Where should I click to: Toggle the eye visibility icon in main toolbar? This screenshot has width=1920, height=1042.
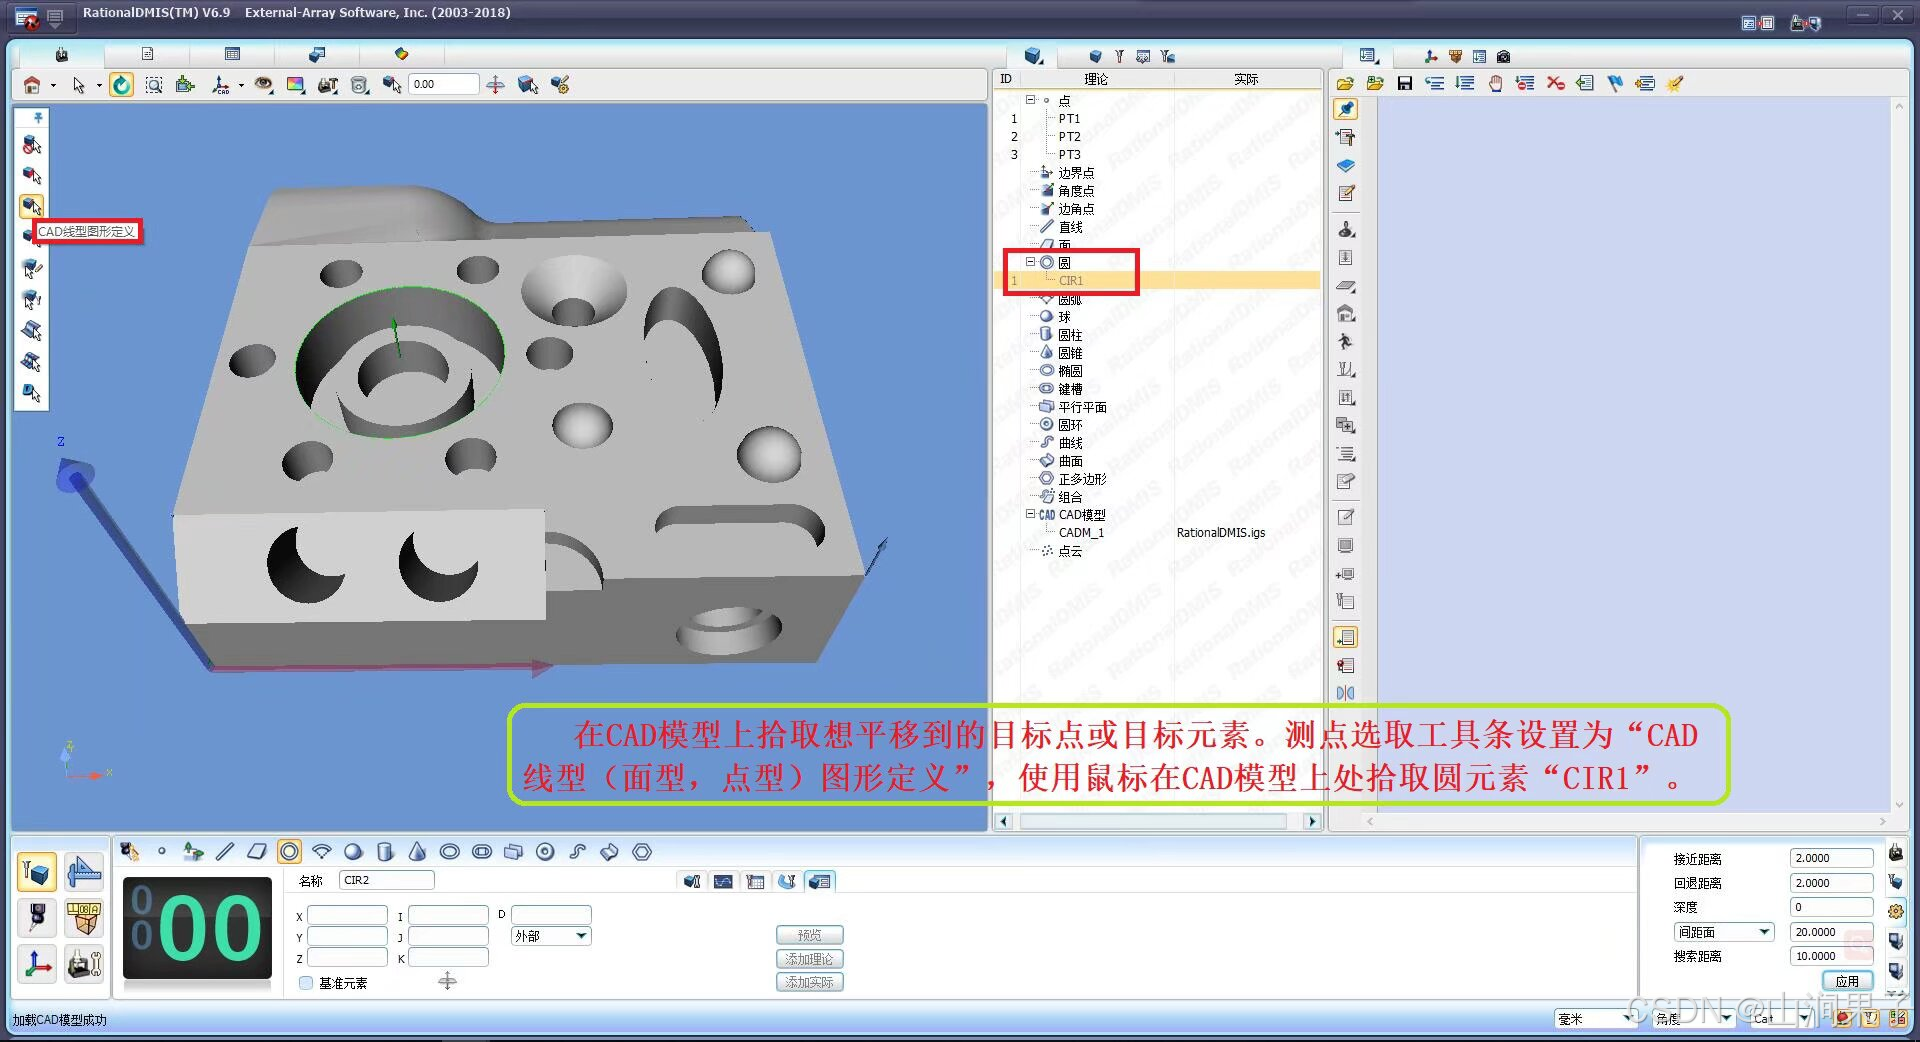click(x=264, y=84)
